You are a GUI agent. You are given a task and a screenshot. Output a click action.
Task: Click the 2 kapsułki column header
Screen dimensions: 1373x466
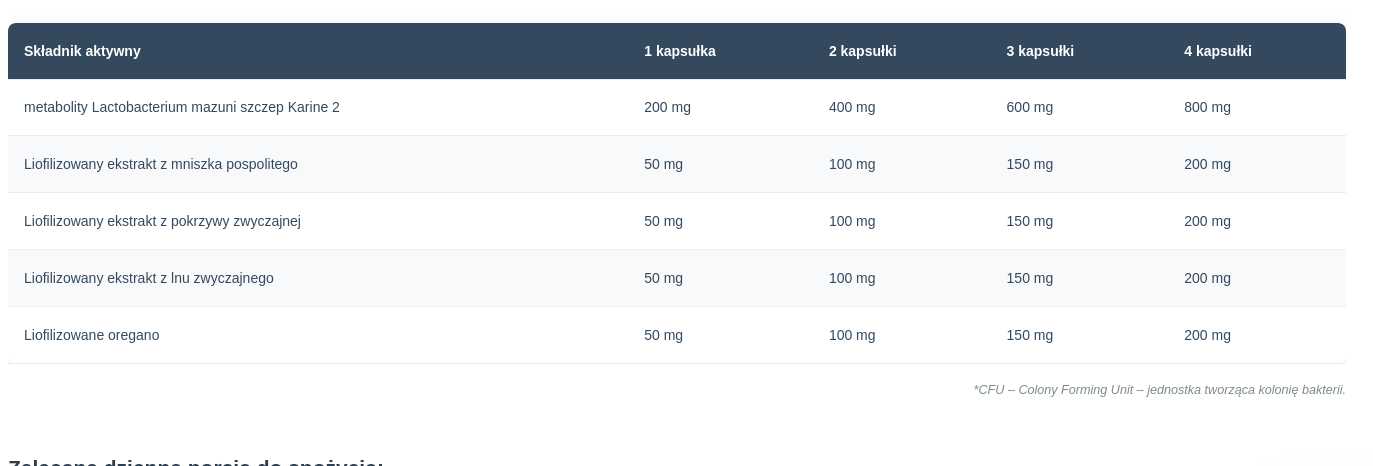click(x=863, y=51)
